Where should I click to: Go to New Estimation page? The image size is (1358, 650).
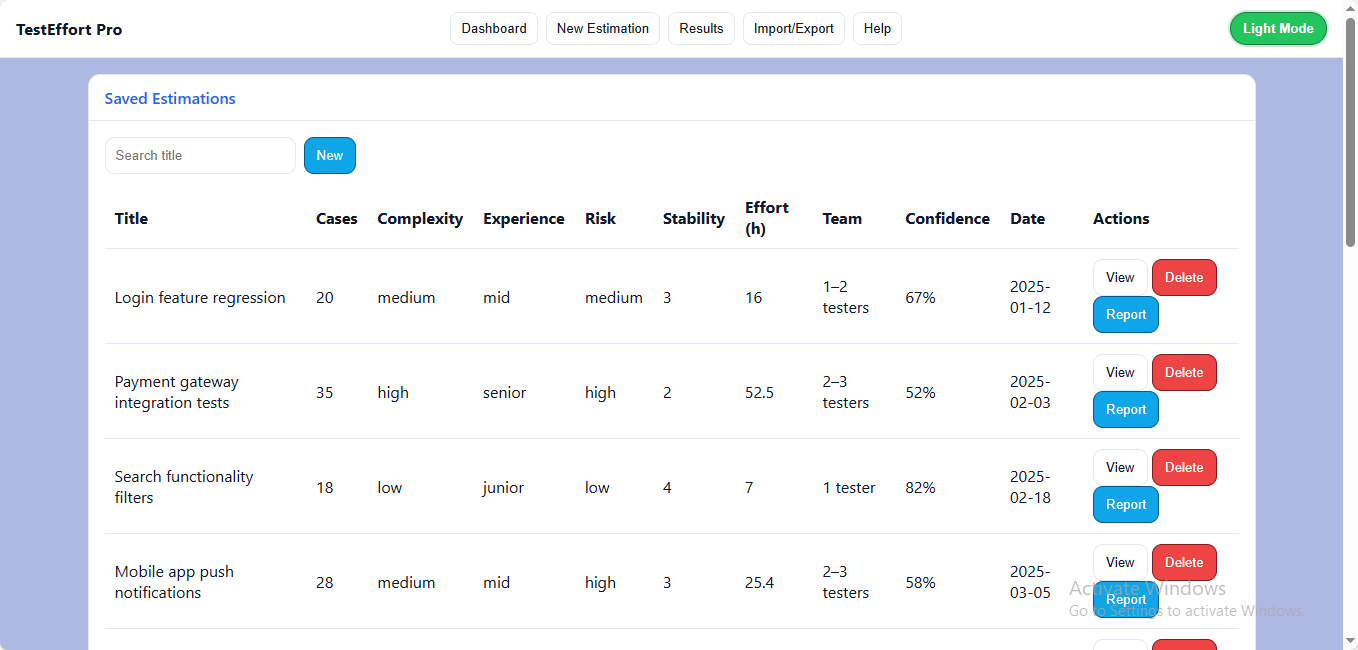point(602,29)
